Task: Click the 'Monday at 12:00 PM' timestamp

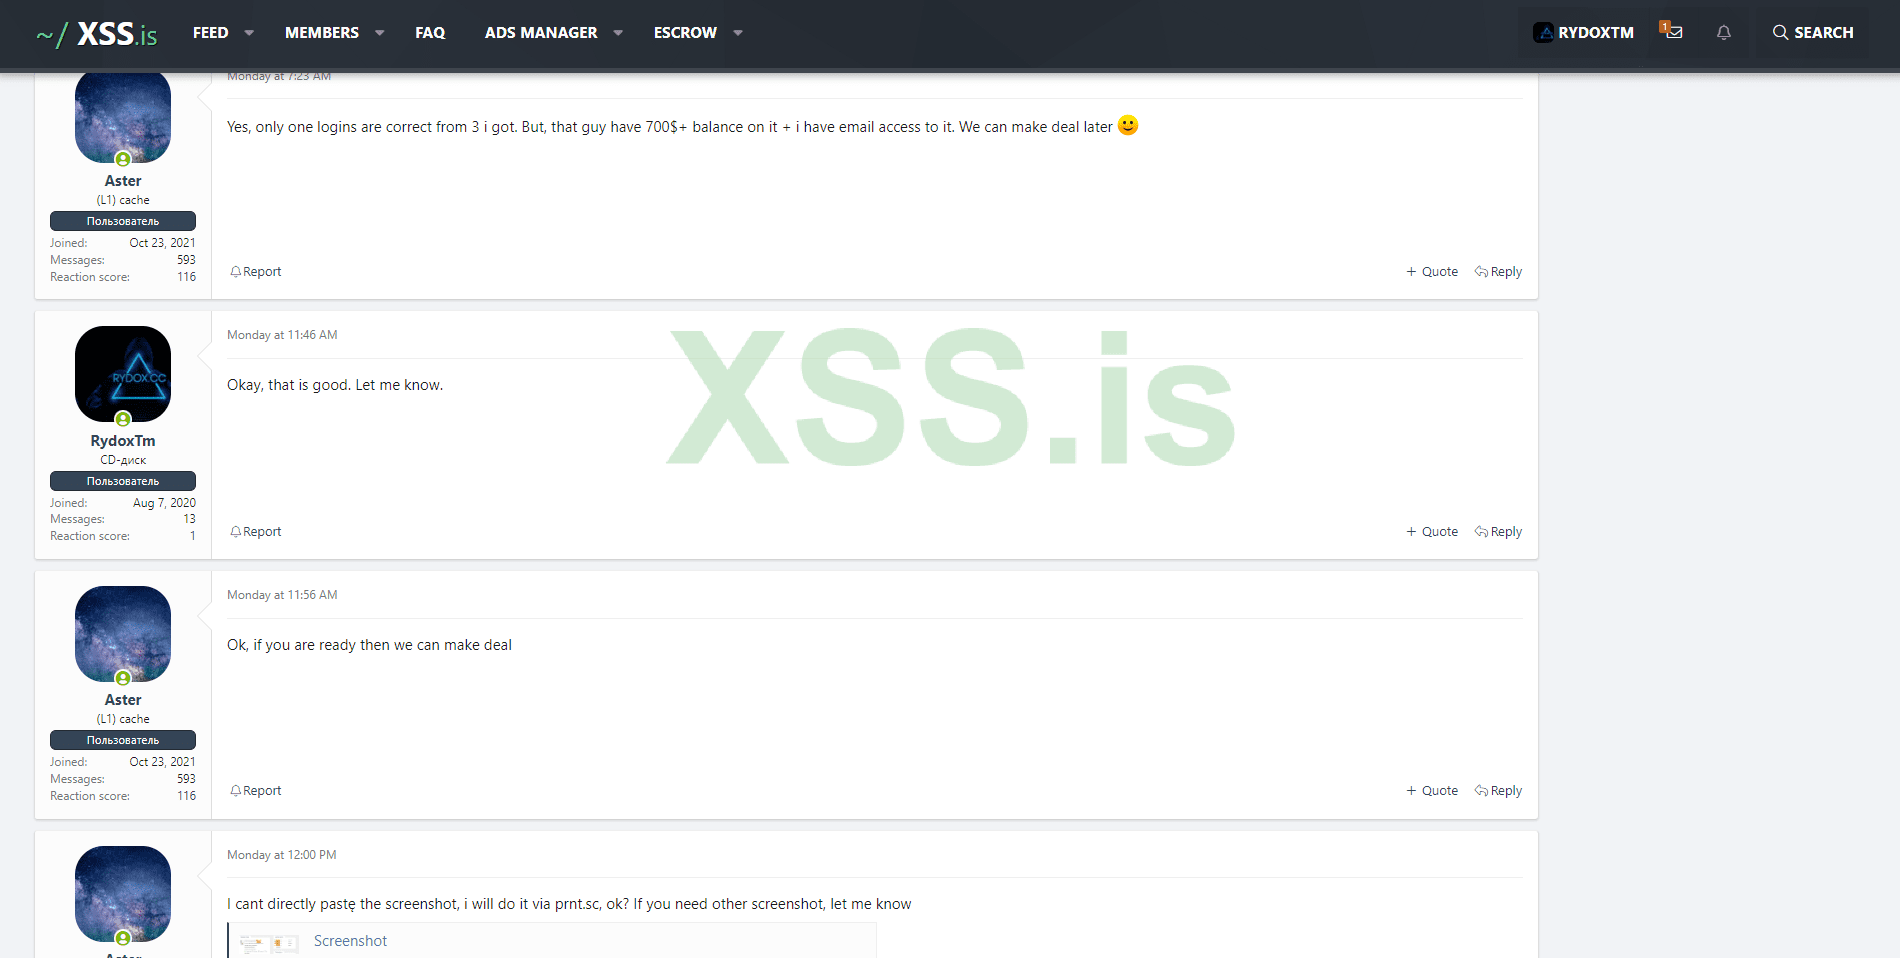Action: [x=282, y=855]
